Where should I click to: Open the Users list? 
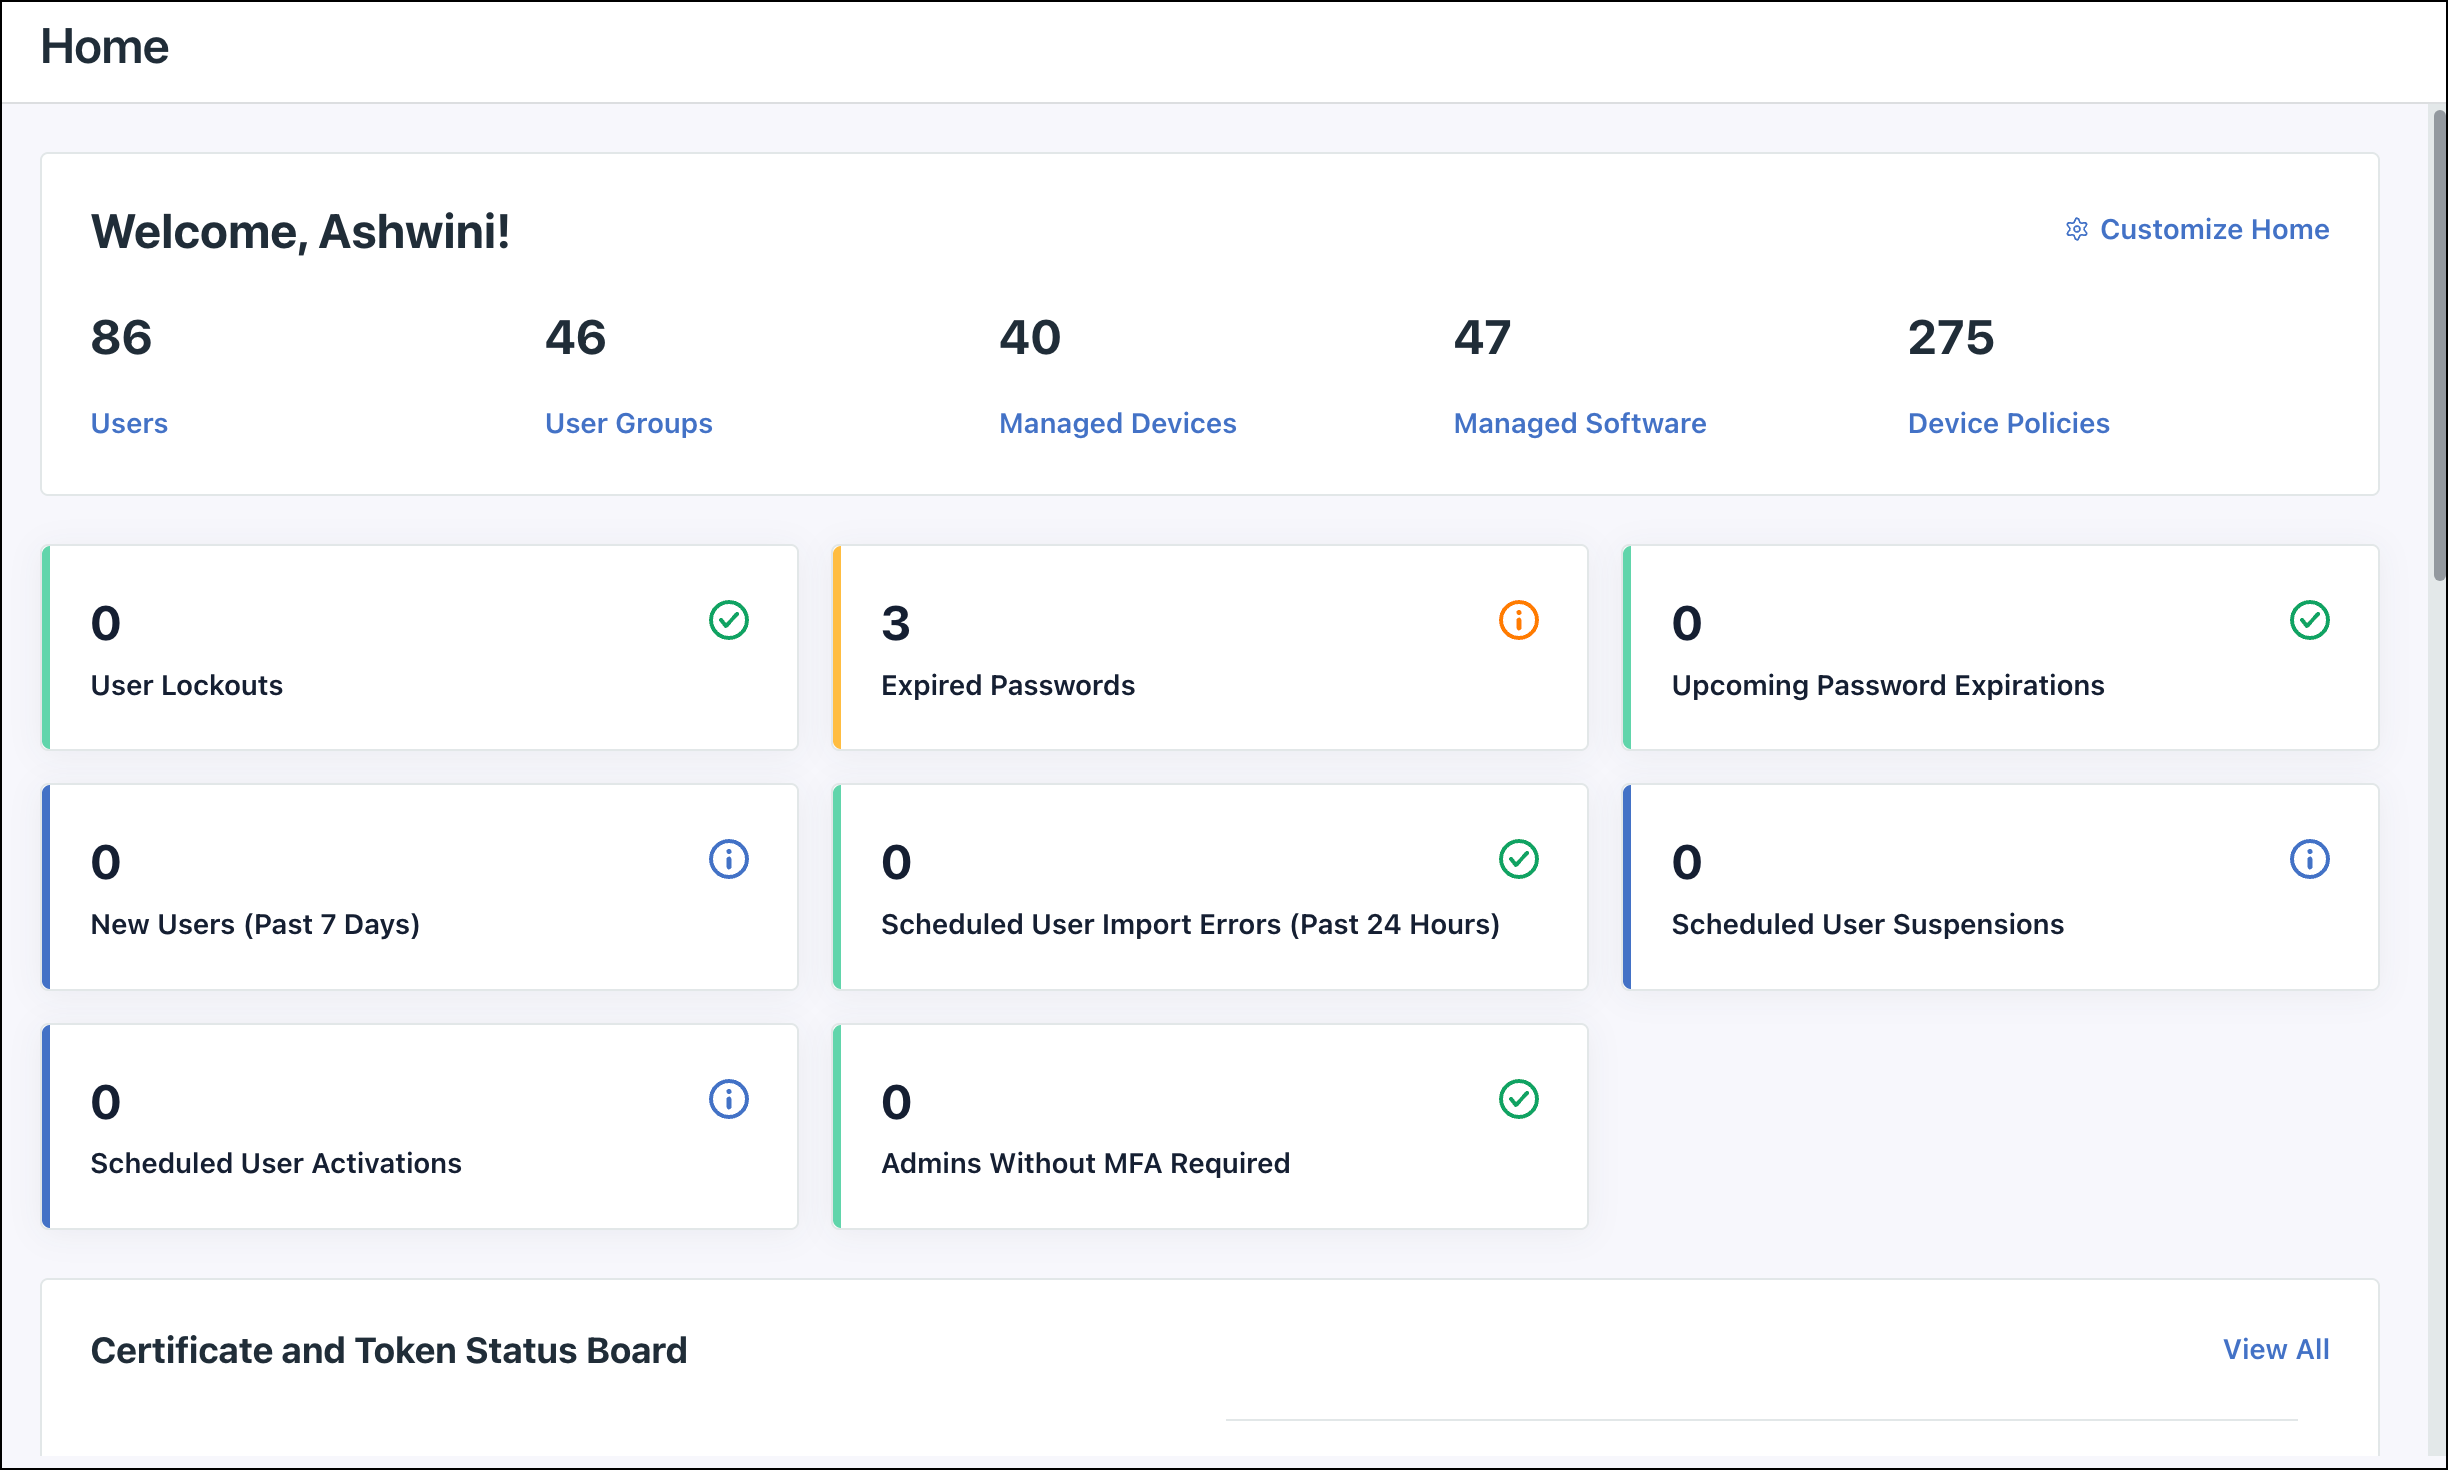coord(129,423)
